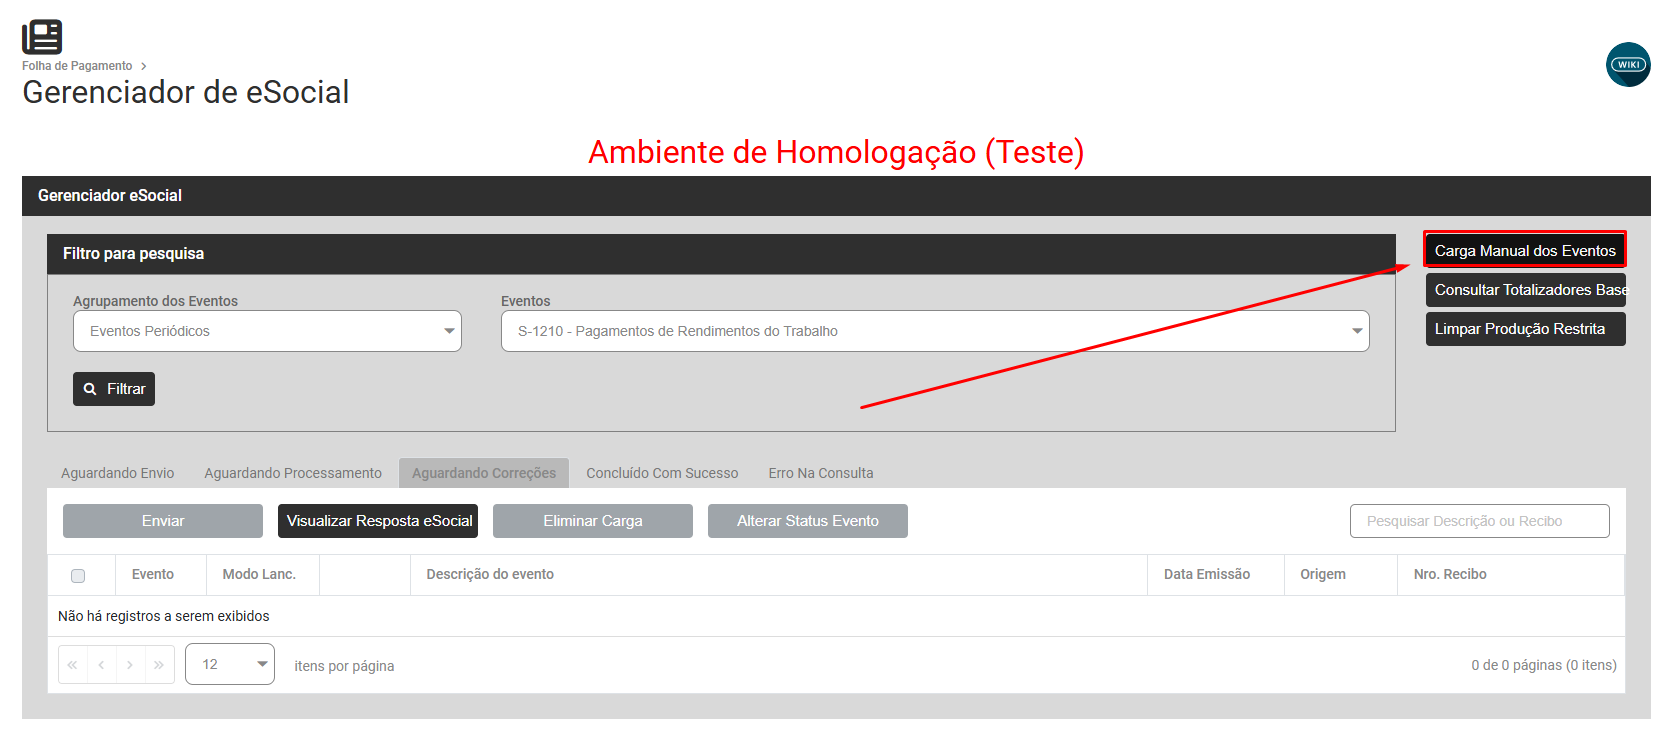The height and width of the screenshot is (742, 1675).
Task: Click the '0 de 0 páginas (0 itens)' pager text
Action: point(1544,665)
